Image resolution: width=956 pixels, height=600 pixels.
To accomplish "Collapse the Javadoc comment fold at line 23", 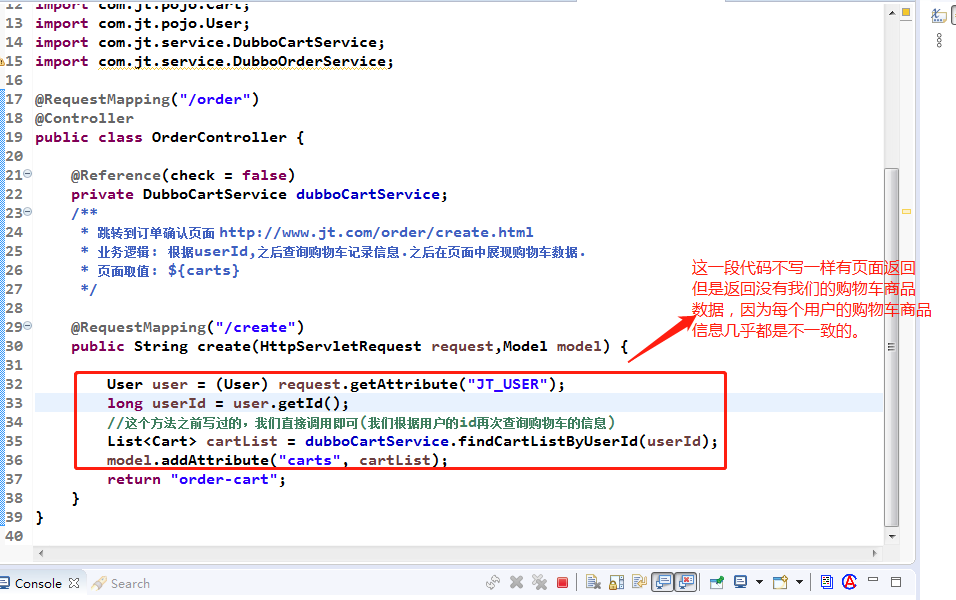I will coord(27,212).
